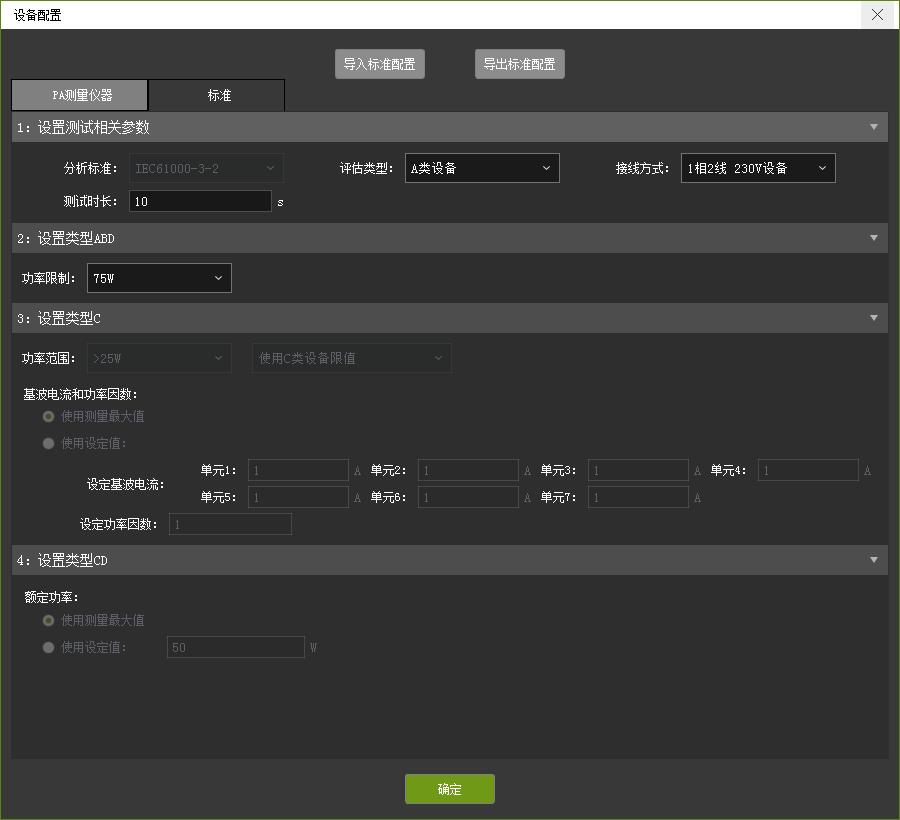900x820 pixels.
Task: Close the 设备配置 dialog window
Action: 877,15
